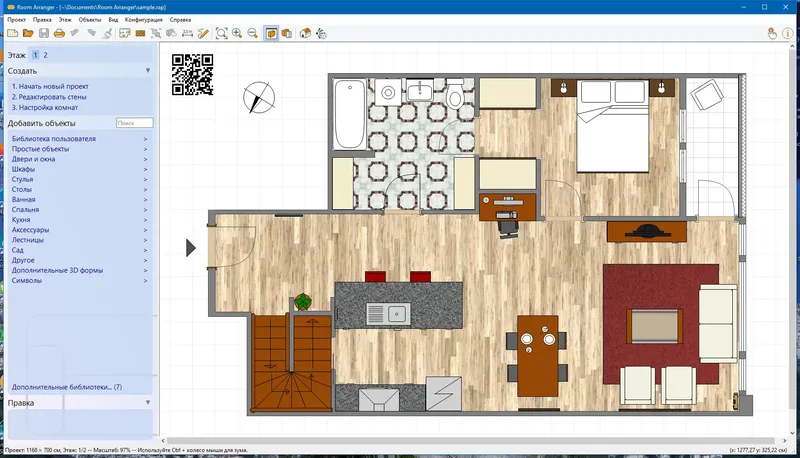Open the Объекты menu

pos(90,20)
